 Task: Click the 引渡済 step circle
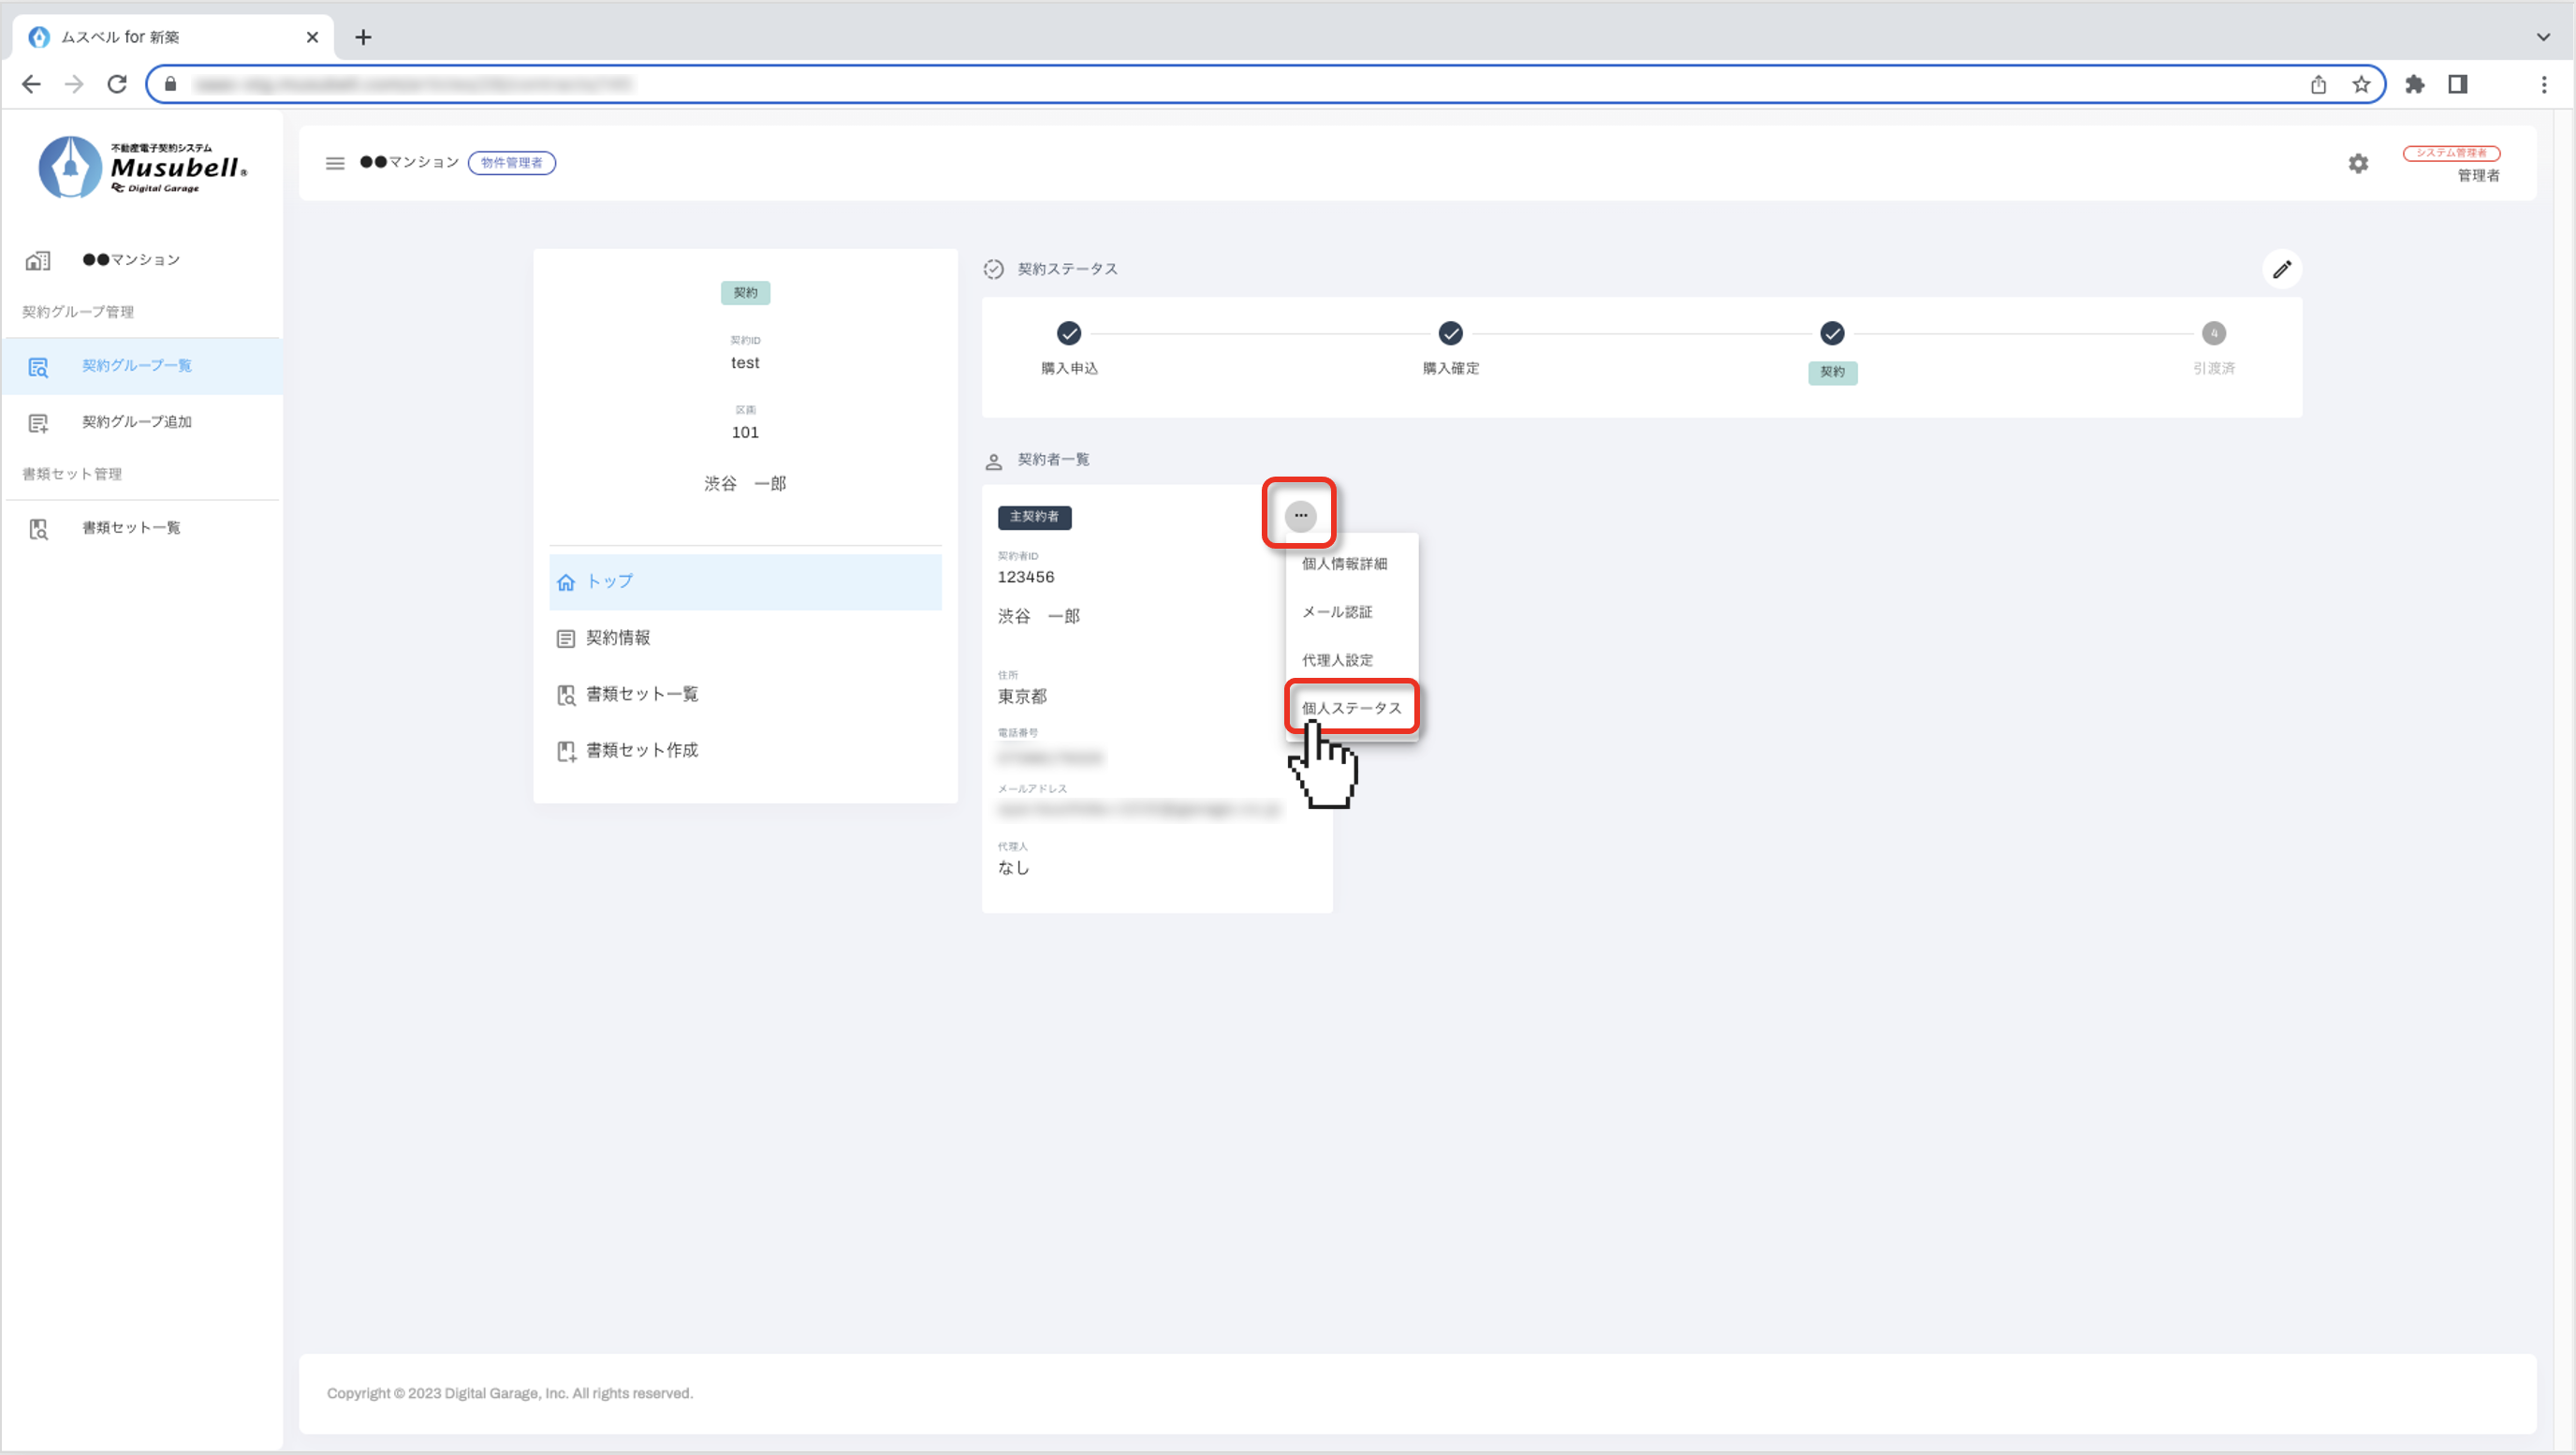[2213, 333]
